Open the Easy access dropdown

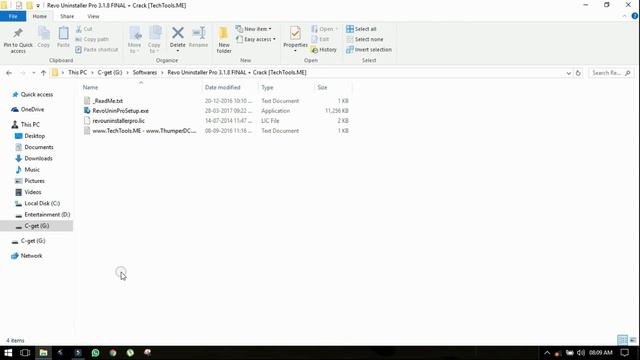[x=256, y=39]
